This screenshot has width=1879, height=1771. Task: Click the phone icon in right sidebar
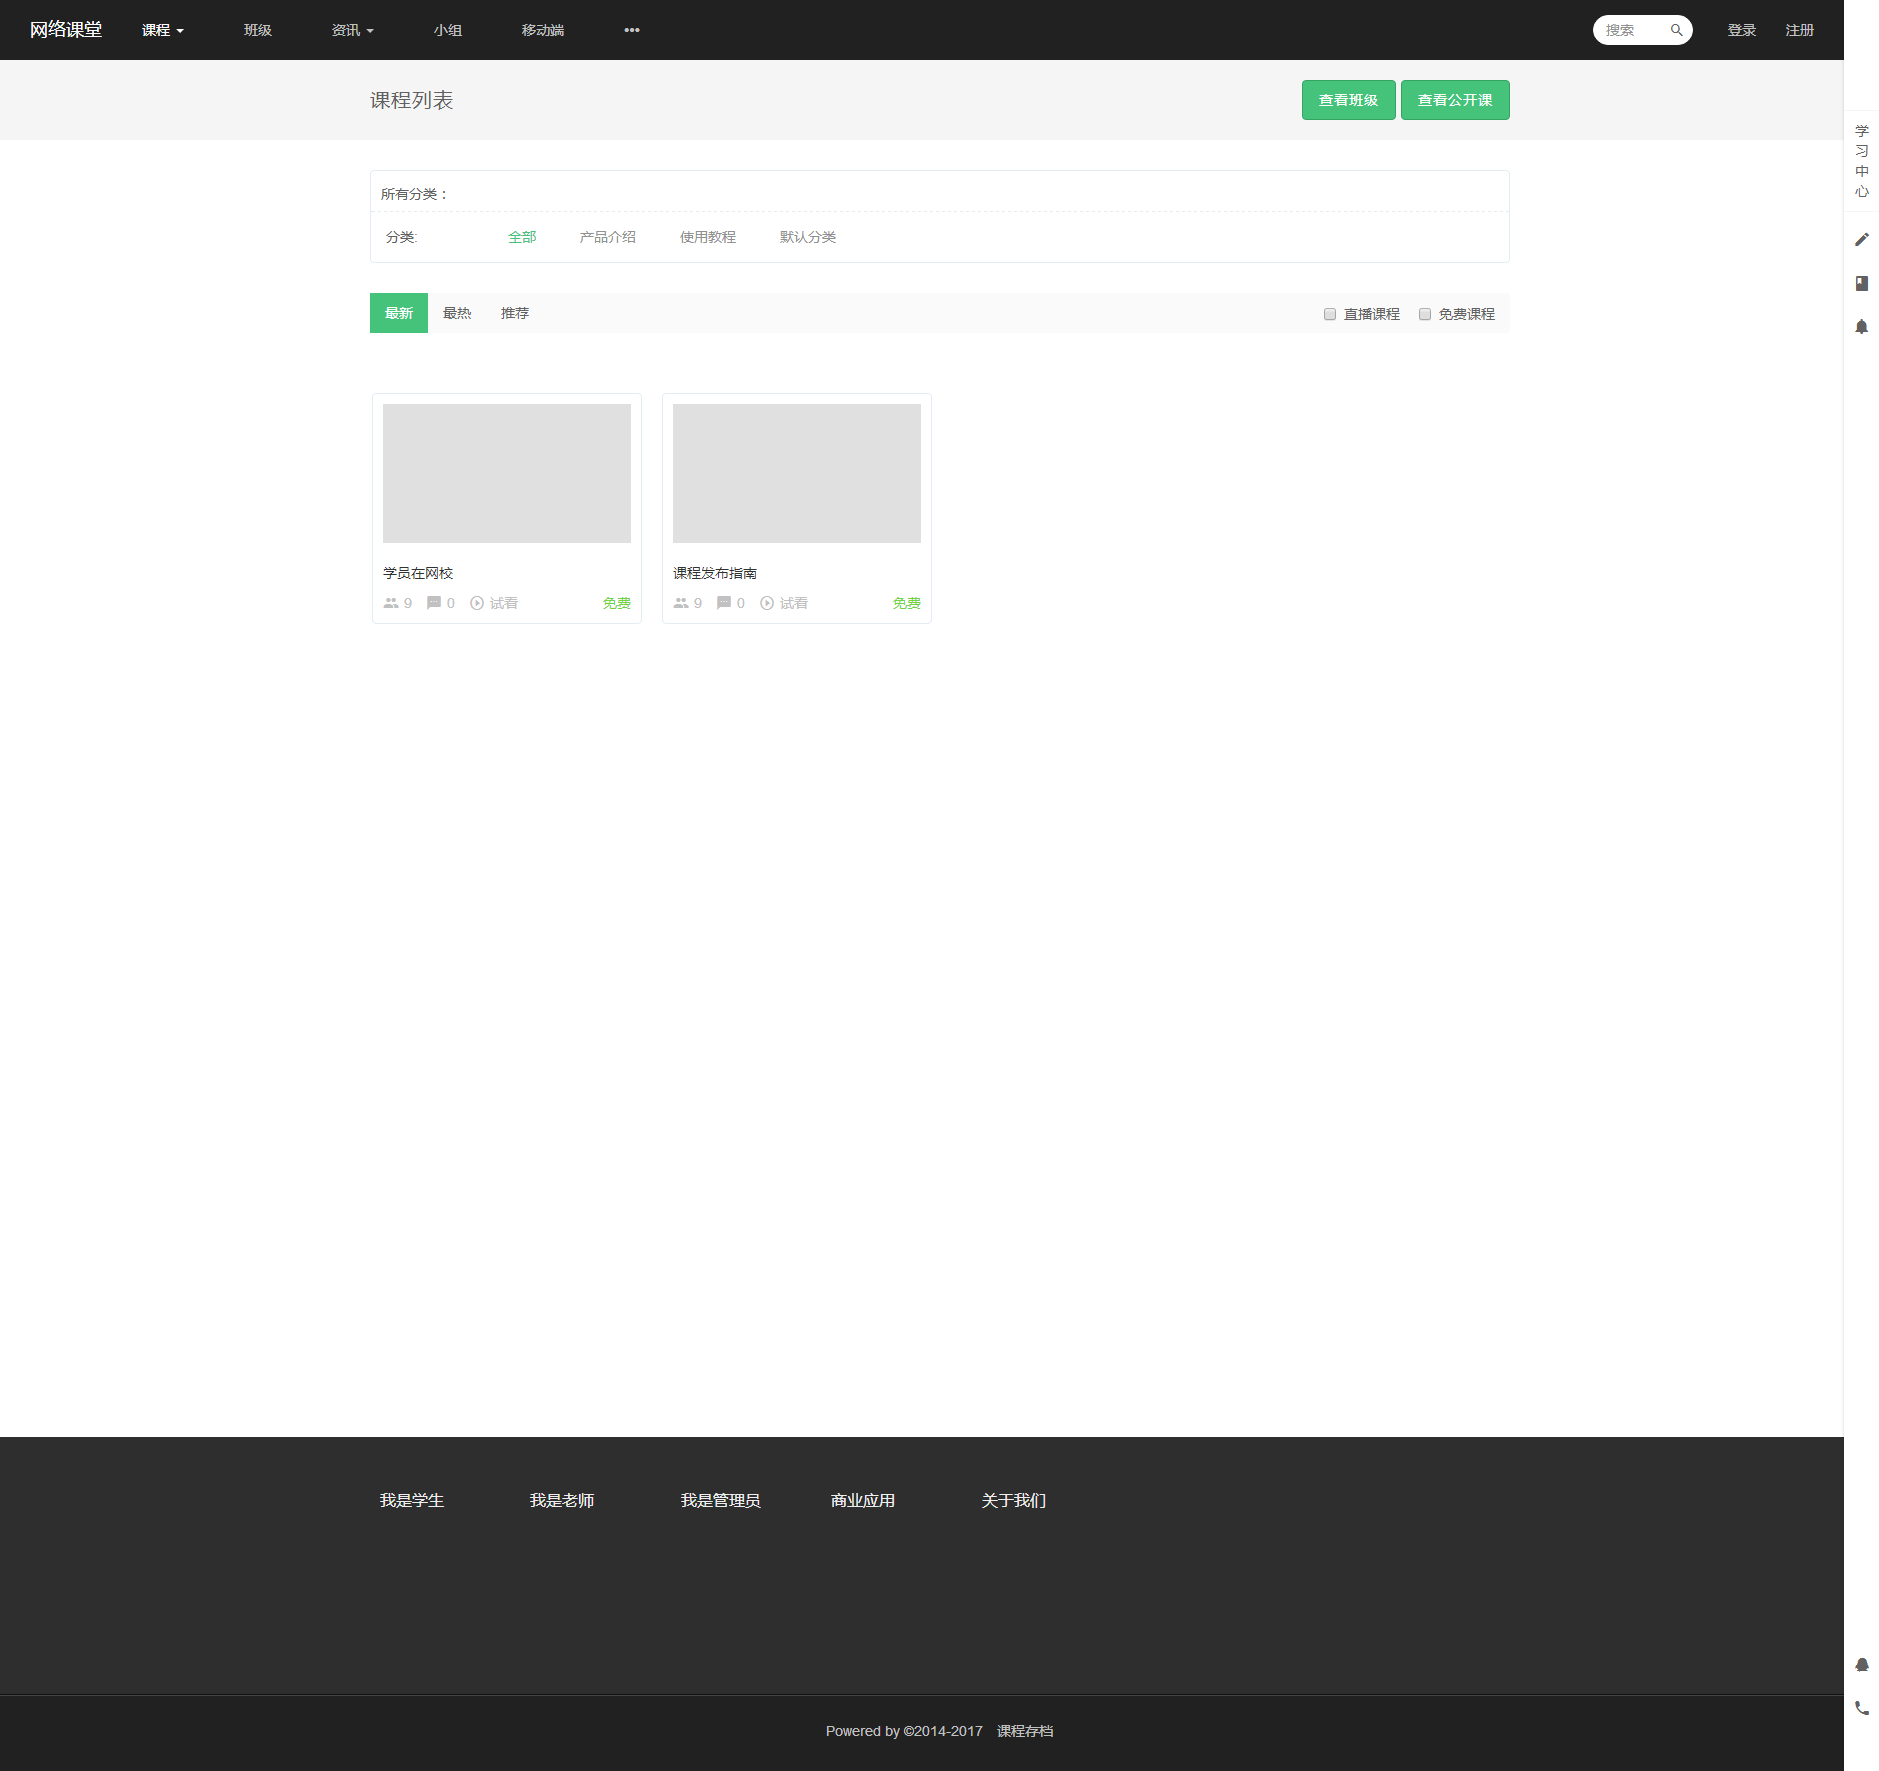point(1861,1708)
